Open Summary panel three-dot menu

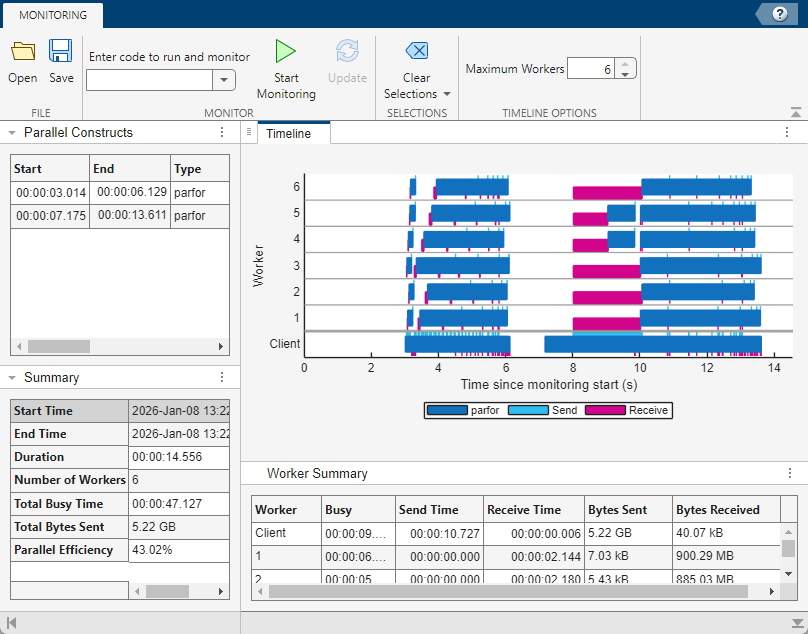(x=222, y=377)
